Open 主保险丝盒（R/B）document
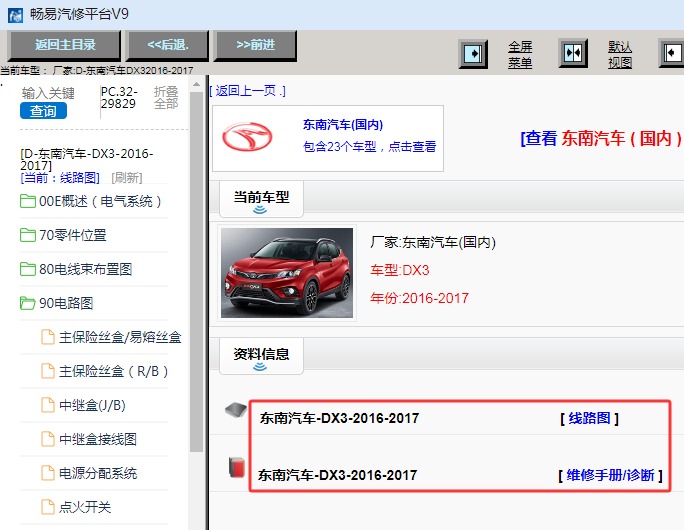The height and width of the screenshot is (530, 684). tap(114, 371)
